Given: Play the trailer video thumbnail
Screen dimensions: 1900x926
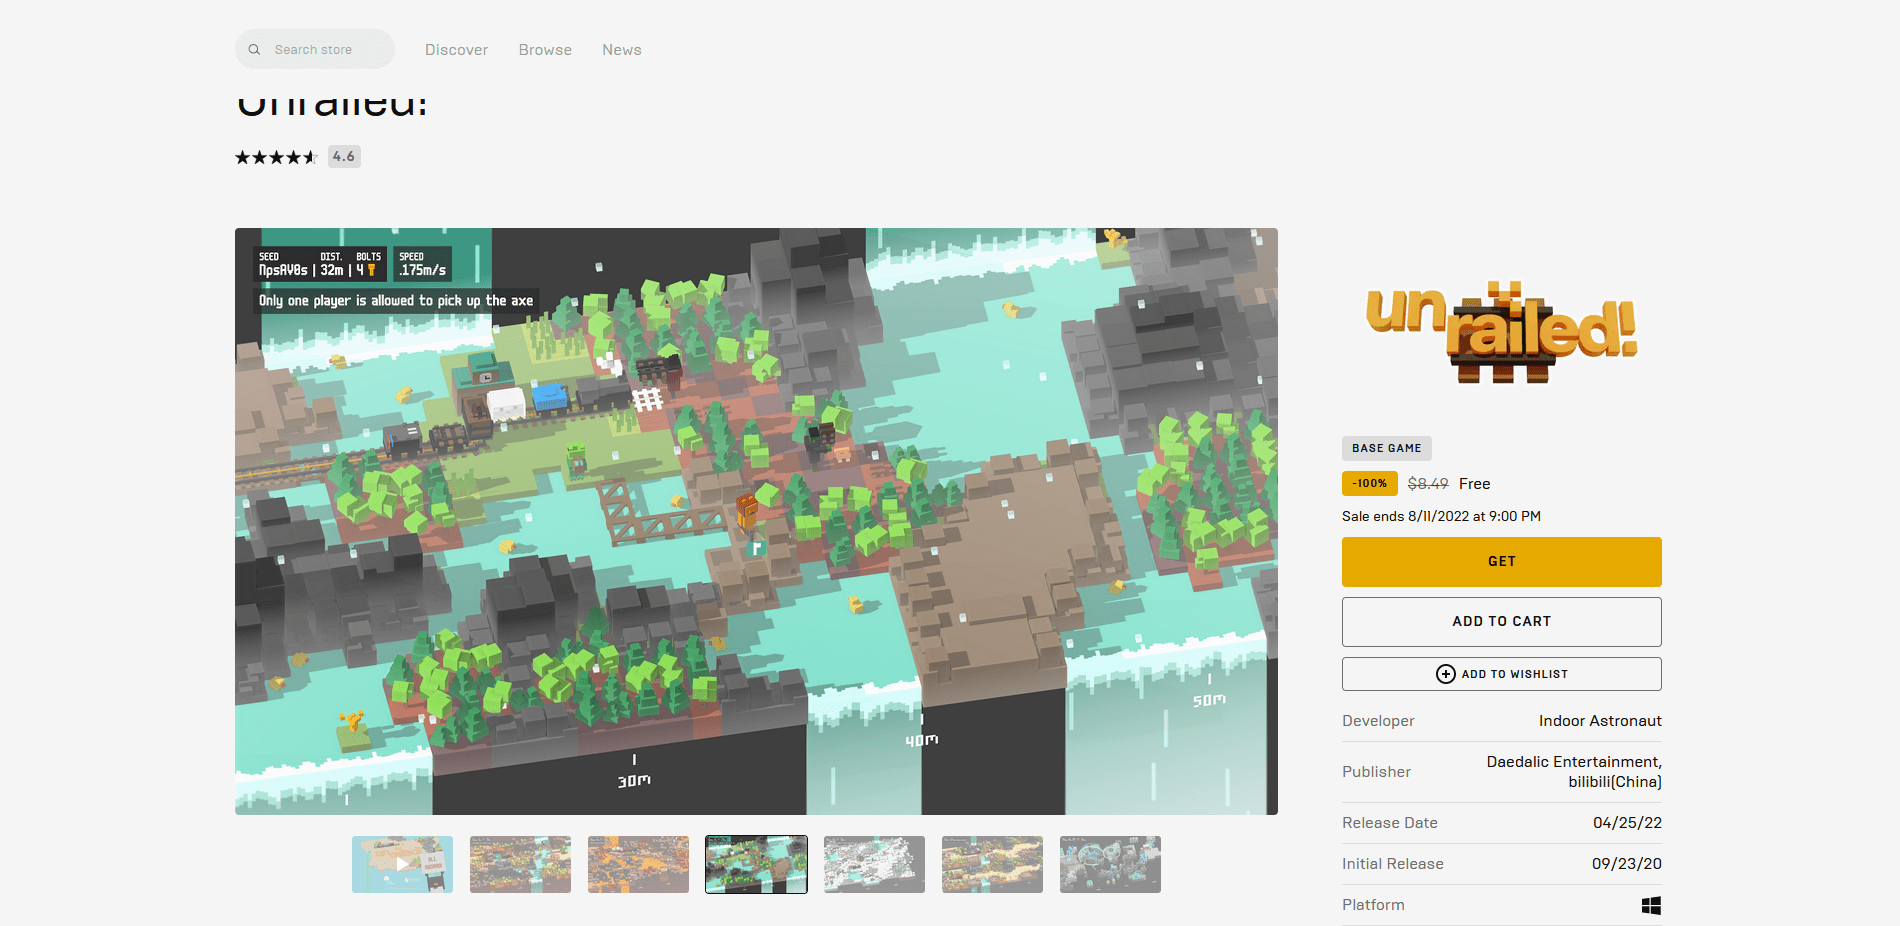Looking at the screenshot, I should coord(402,864).
